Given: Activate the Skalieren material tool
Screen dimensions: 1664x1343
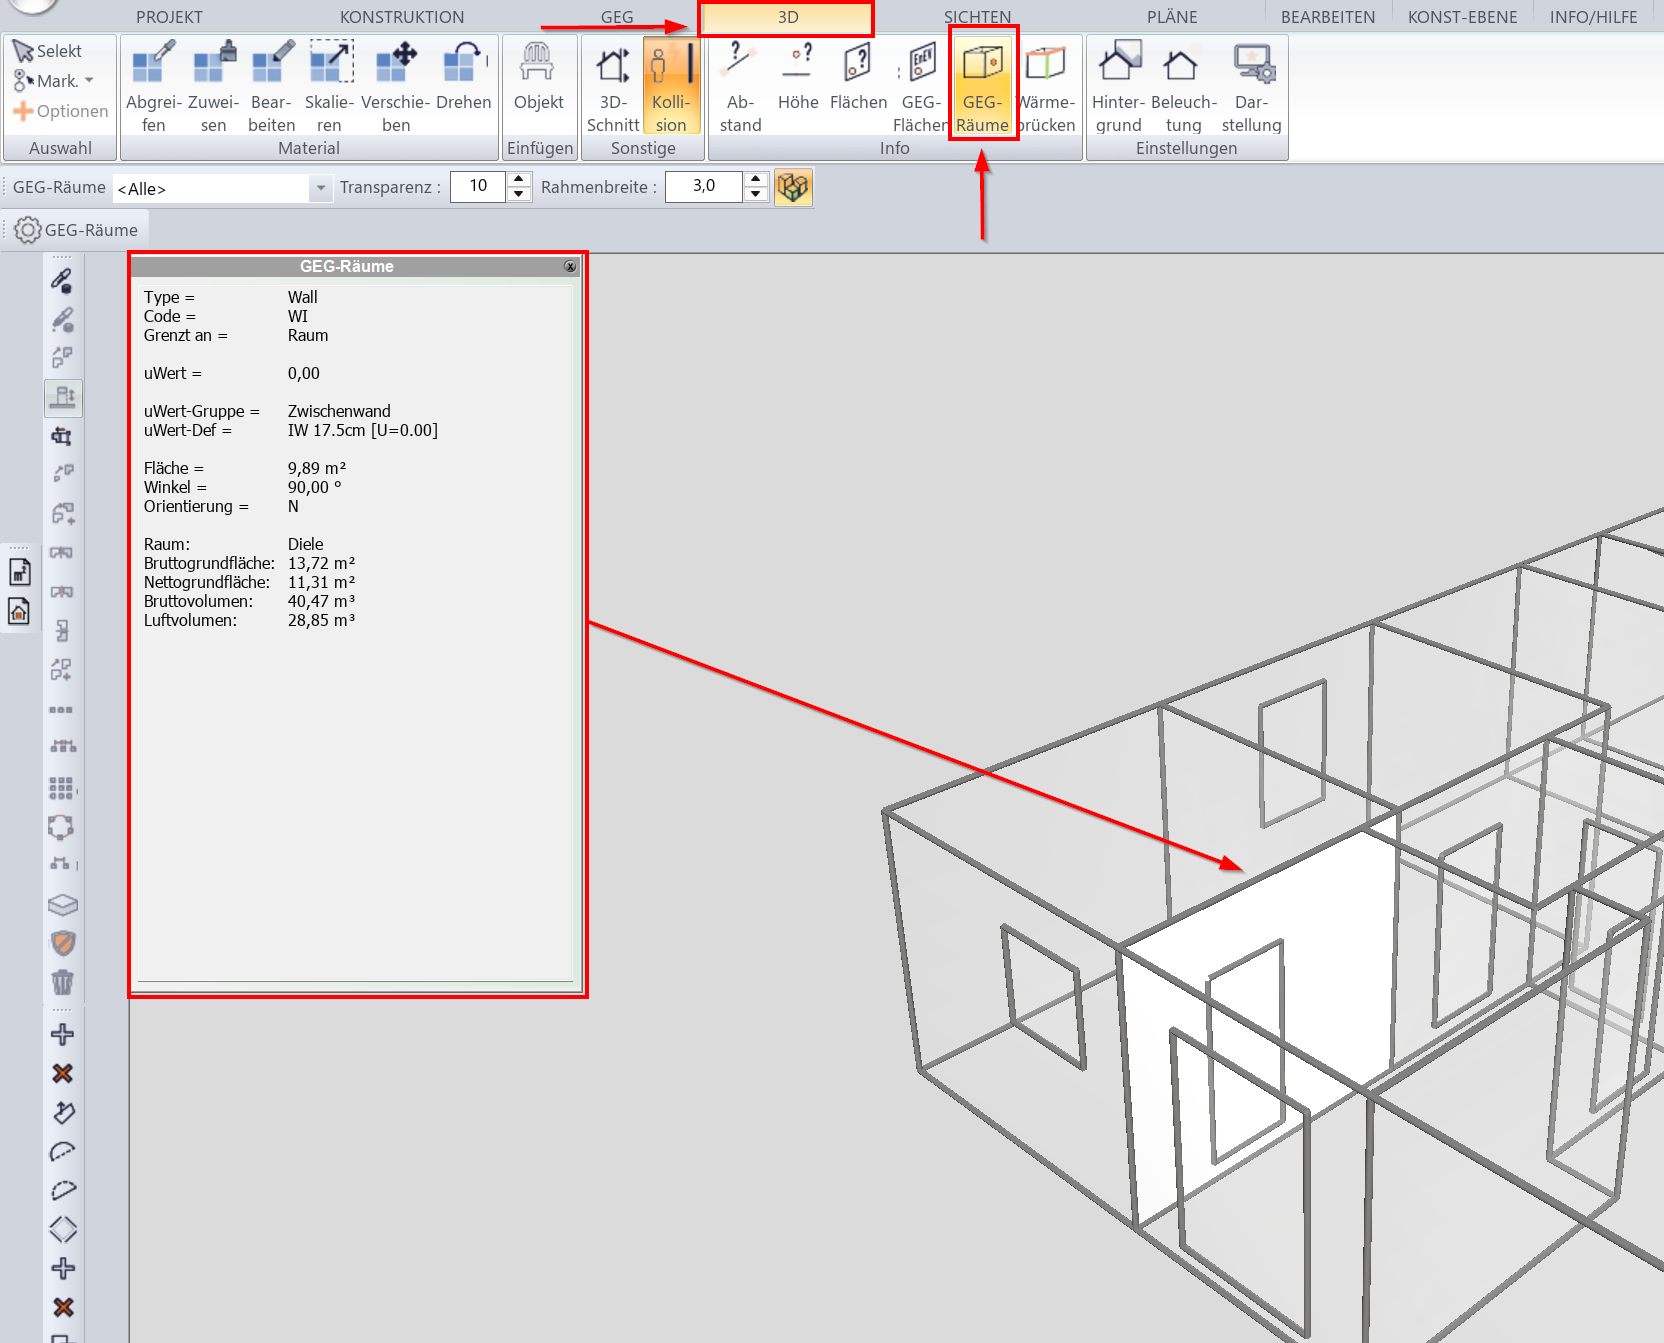Looking at the screenshot, I should tap(330, 86).
